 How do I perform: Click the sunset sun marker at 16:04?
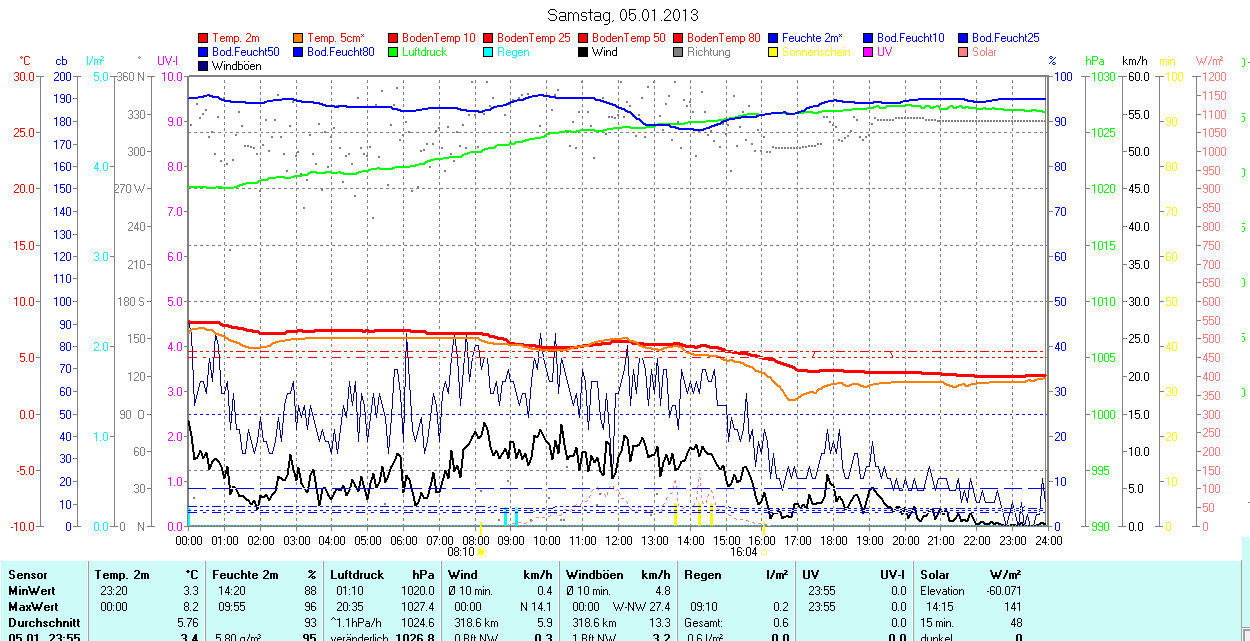[765, 551]
